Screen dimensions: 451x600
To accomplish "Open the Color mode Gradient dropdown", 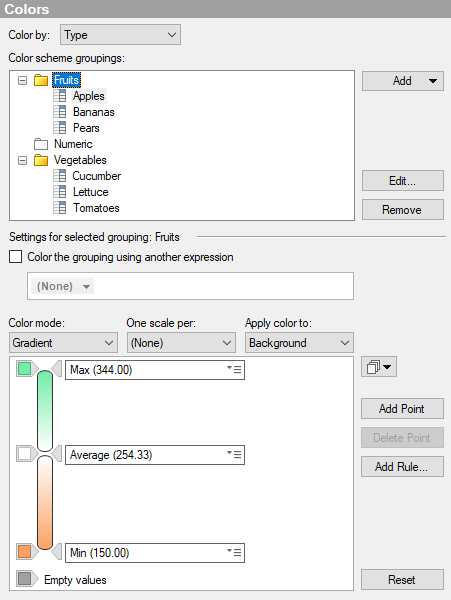I will pyautogui.click(x=63, y=342).
